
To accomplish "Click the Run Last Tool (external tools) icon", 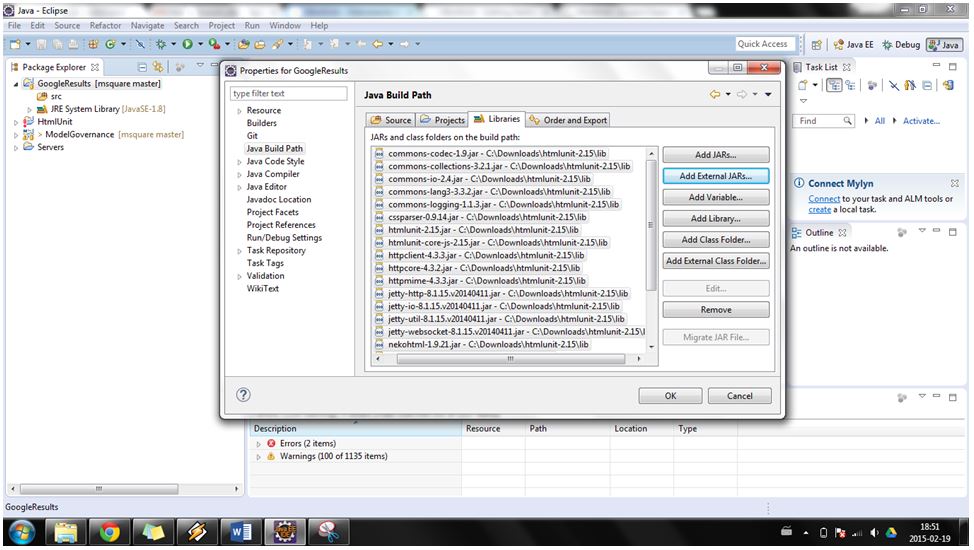I will tap(214, 44).
